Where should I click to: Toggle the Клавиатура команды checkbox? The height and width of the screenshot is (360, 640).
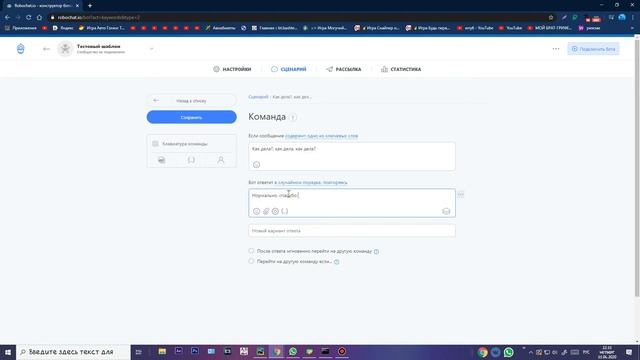click(x=155, y=144)
